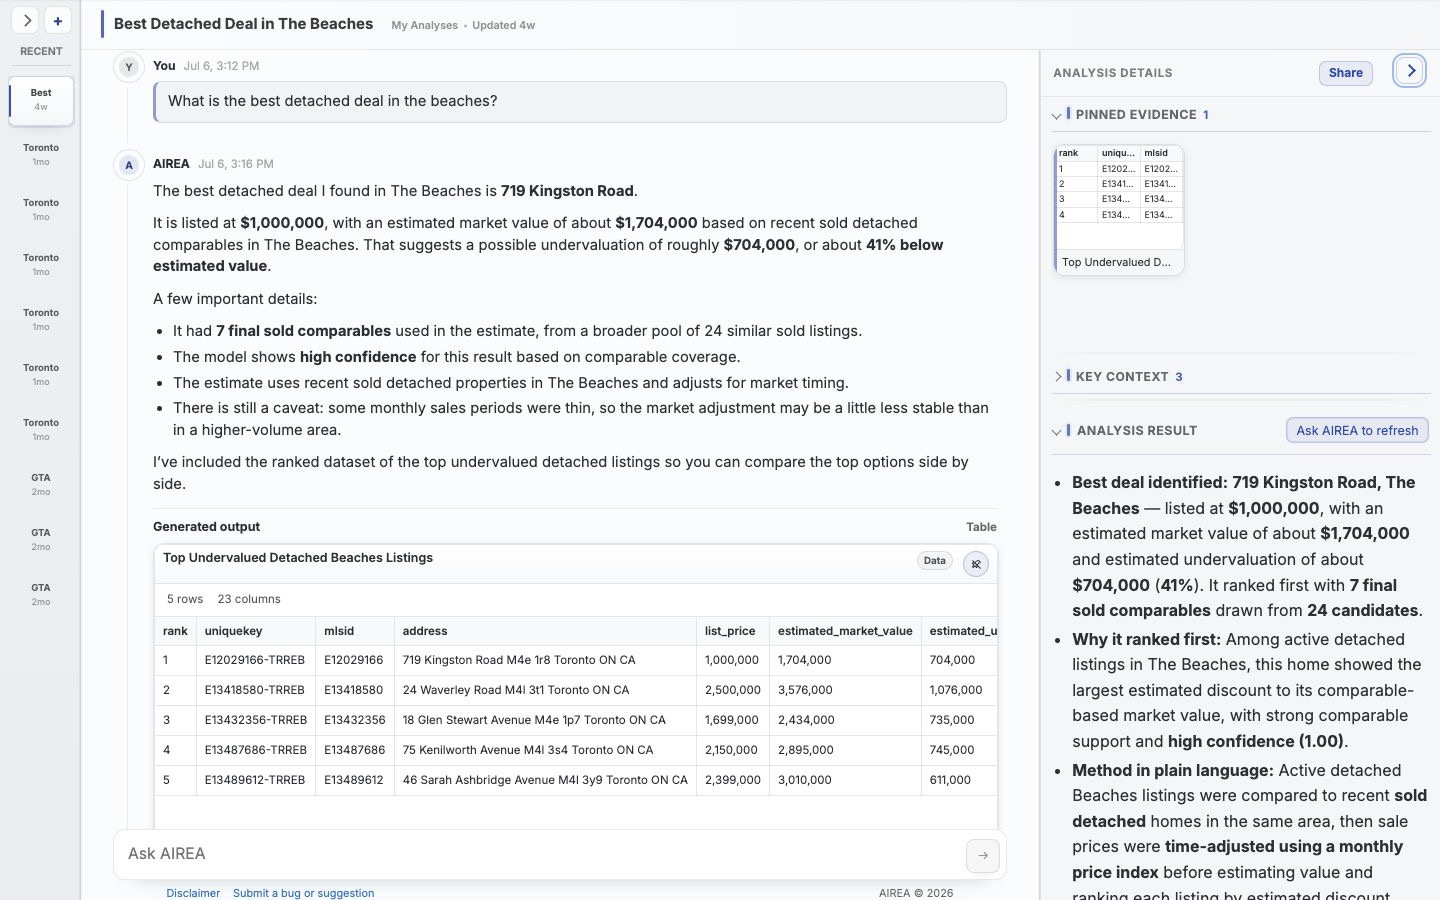Viewport: 1440px width, 900px height.
Task: Click the address column header
Action: (x=545, y=631)
